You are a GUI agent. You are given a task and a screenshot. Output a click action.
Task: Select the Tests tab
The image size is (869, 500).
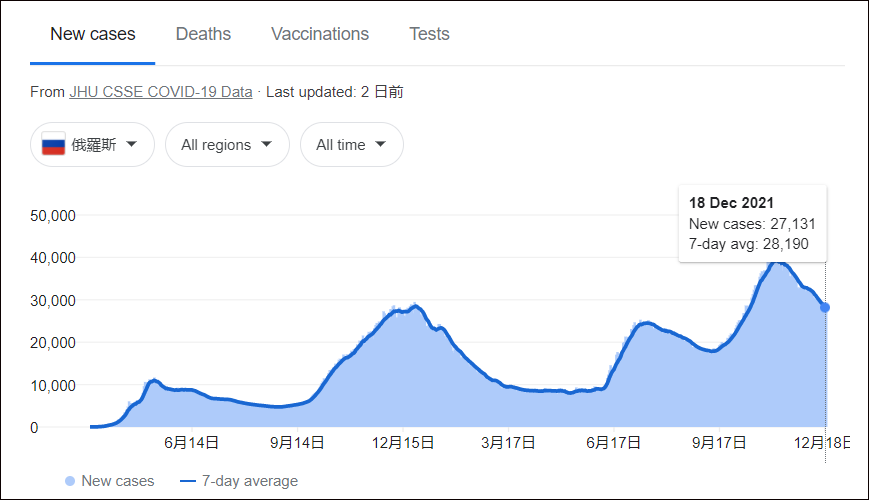click(429, 34)
